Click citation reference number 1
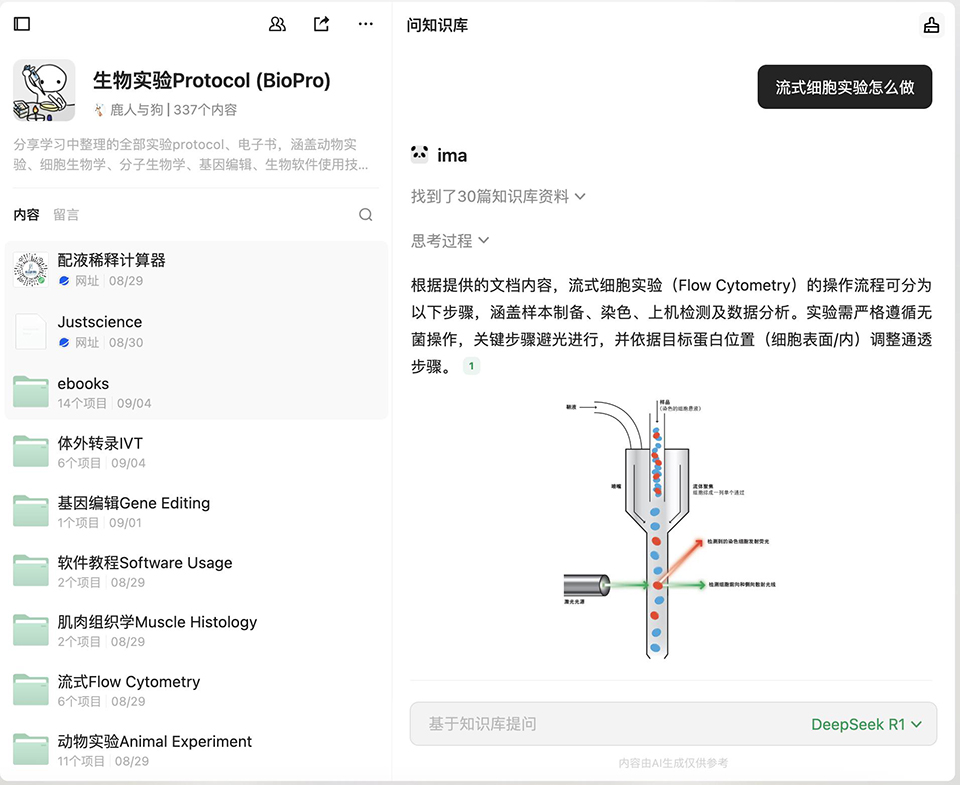Viewport: 960px width, 785px height. 471,367
